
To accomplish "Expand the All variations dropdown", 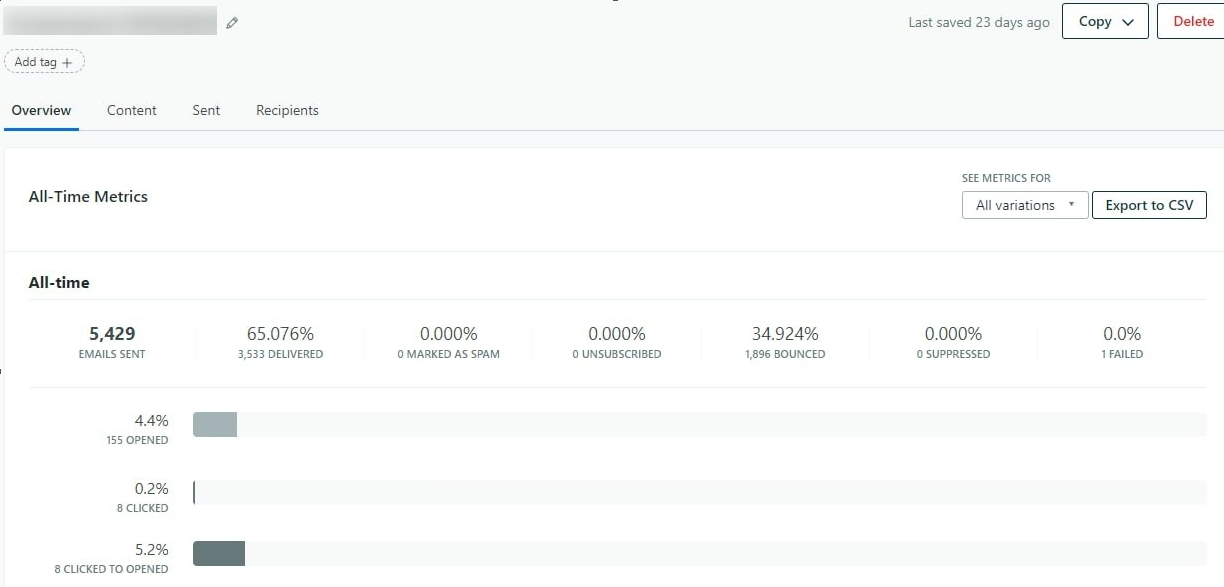I will pyautogui.click(x=1024, y=205).
